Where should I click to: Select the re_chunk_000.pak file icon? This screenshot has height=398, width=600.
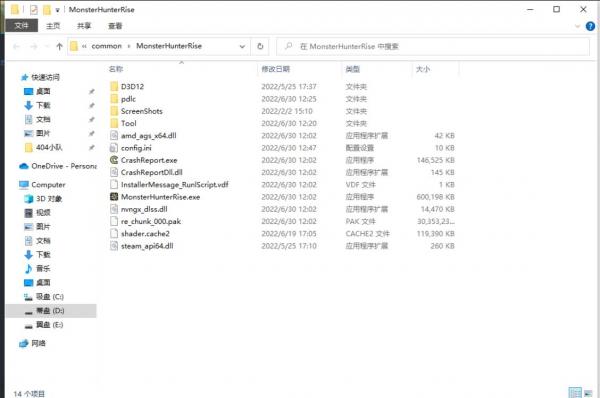pyautogui.click(x=114, y=221)
